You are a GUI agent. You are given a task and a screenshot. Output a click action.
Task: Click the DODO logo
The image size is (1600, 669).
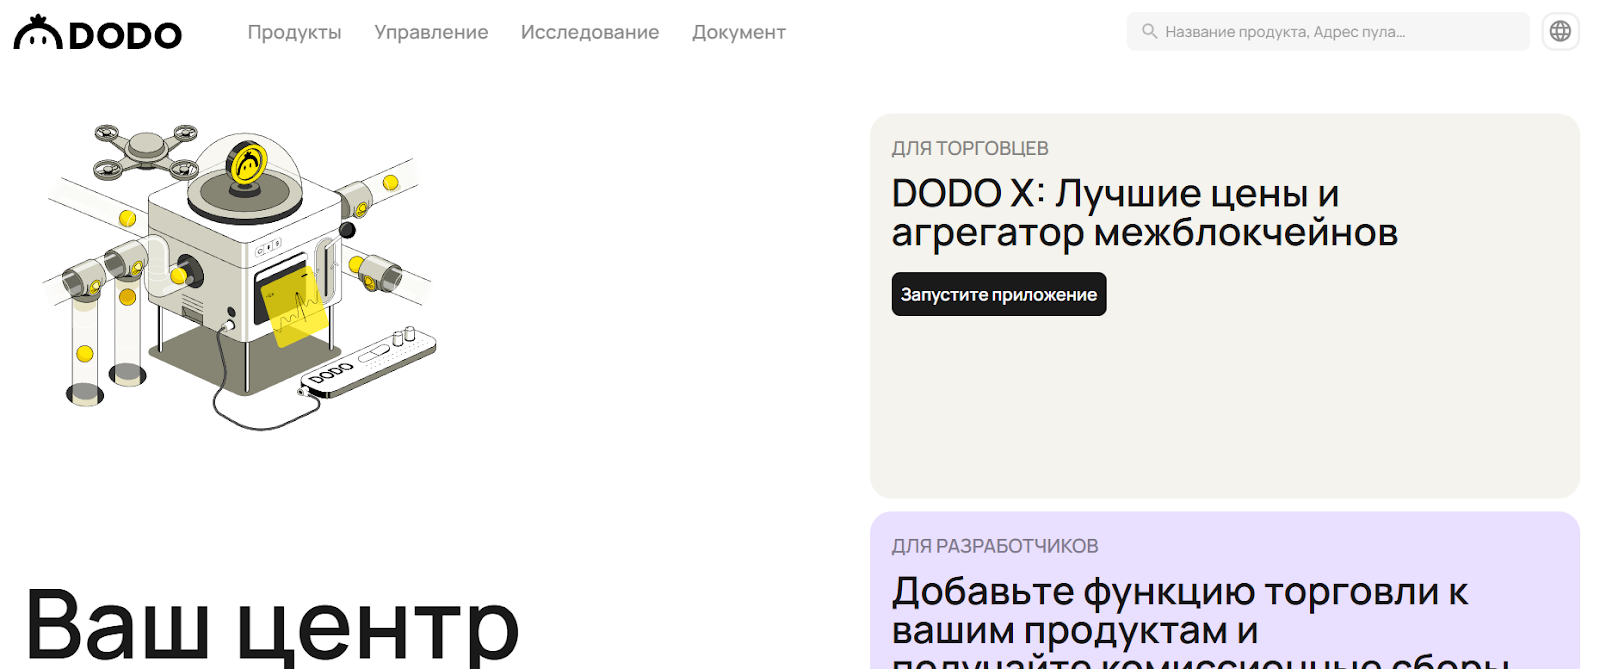(97, 32)
